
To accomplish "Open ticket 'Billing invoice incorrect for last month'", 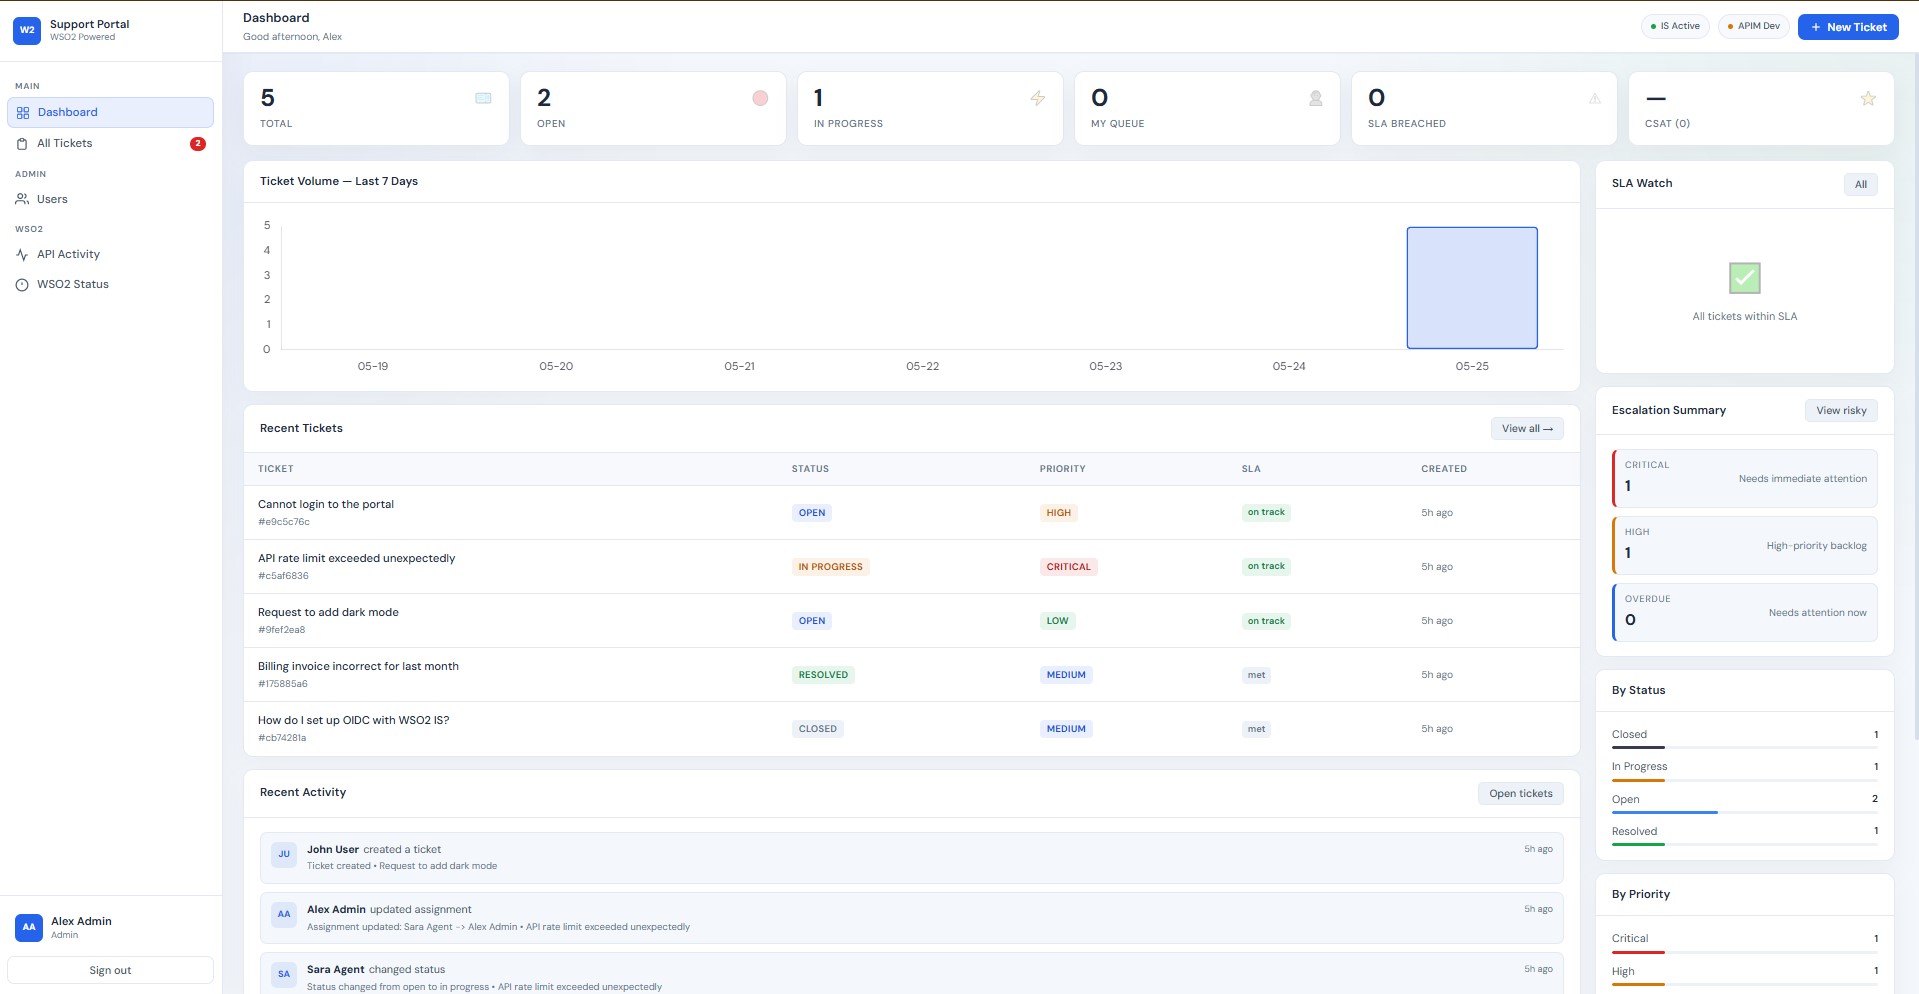I will click(x=358, y=667).
